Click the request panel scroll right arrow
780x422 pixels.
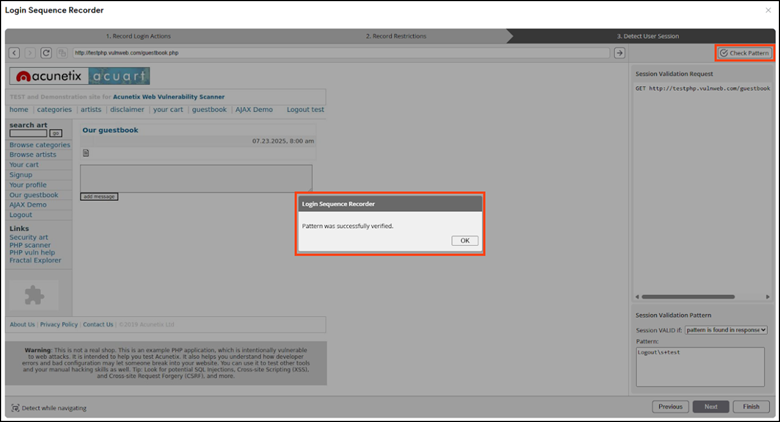pyautogui.click(x=768, y=297)
